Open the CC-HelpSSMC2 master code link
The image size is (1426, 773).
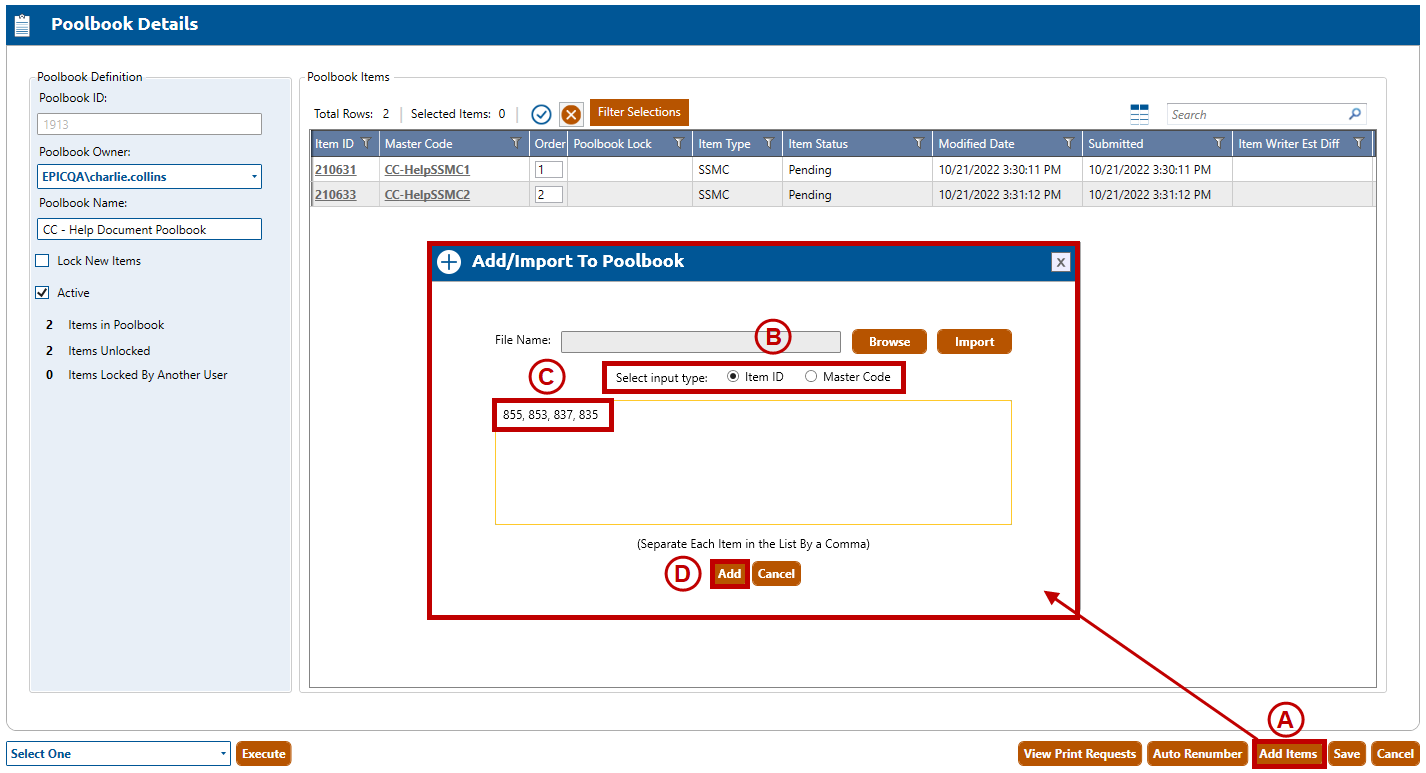(x=427, y=195)
